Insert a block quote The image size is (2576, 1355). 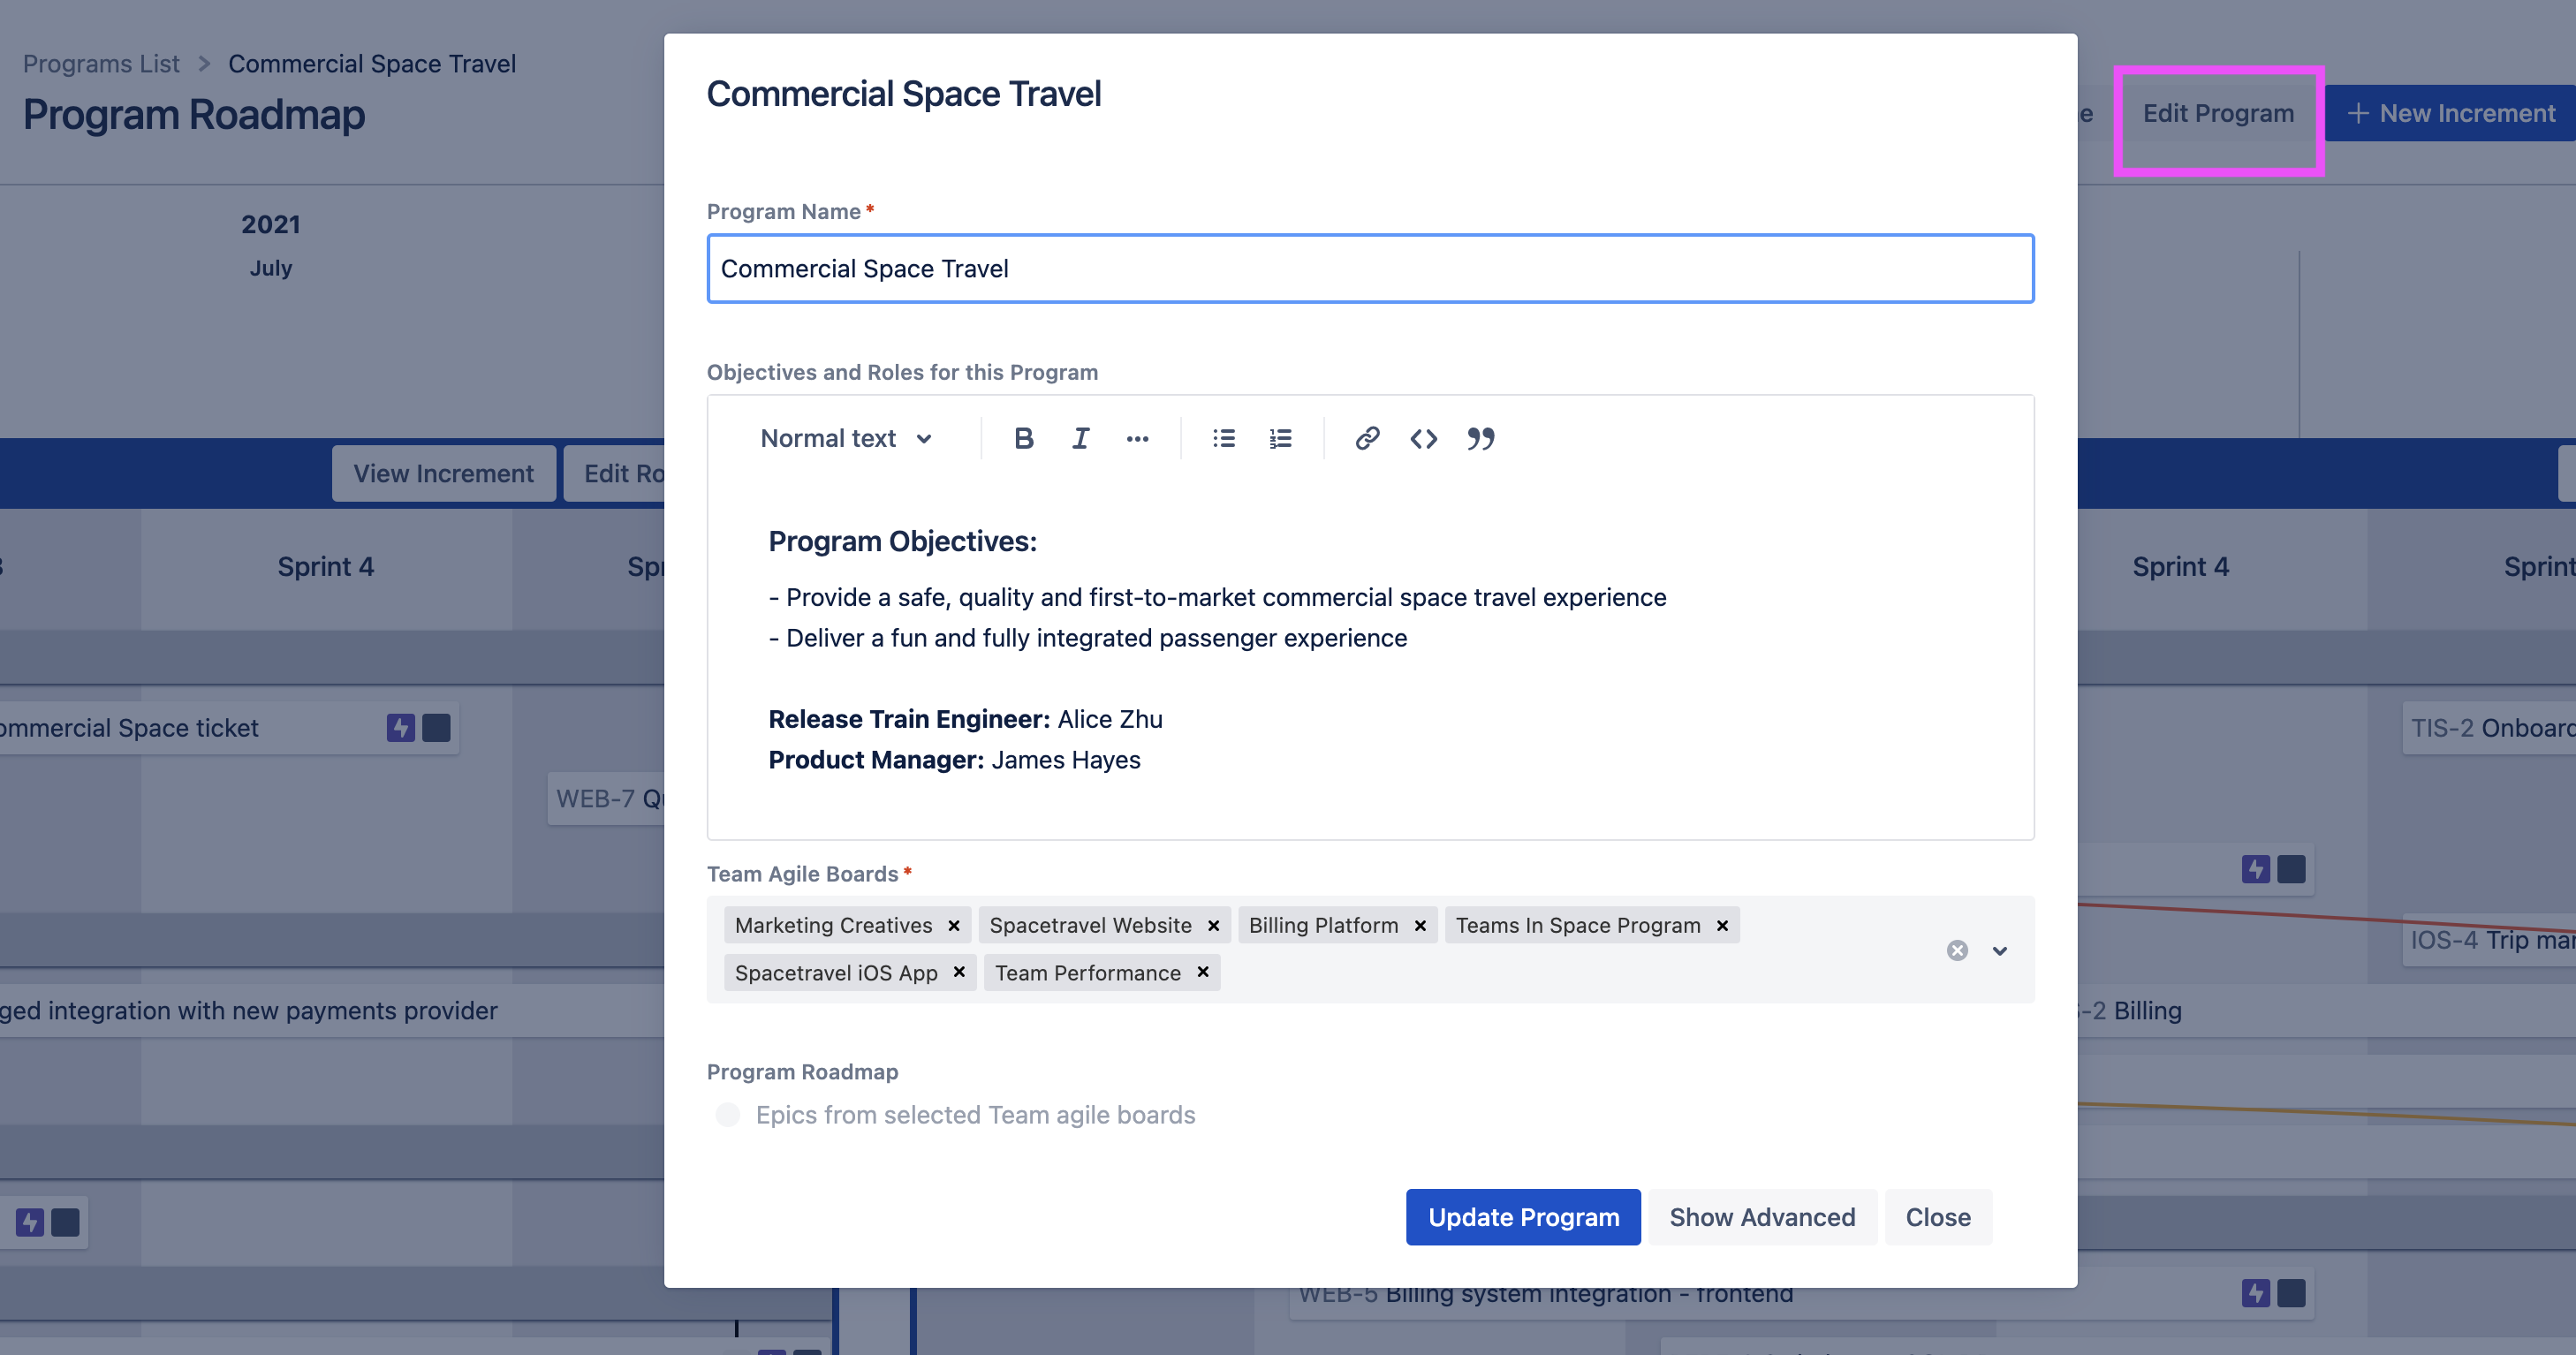[1480, 438]
